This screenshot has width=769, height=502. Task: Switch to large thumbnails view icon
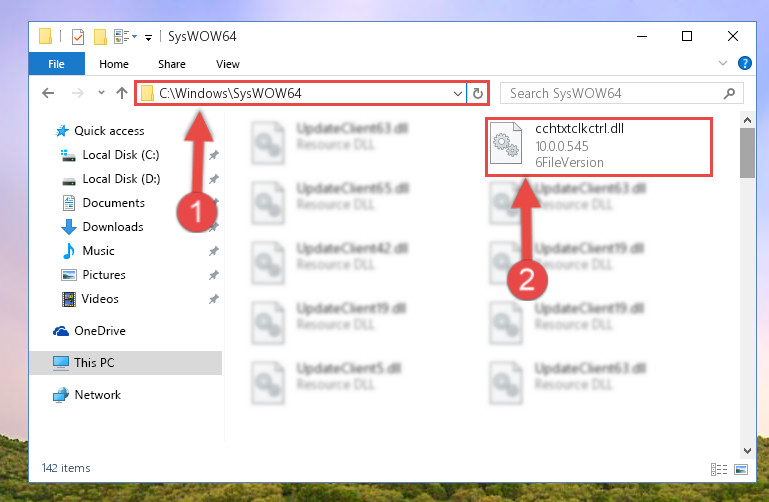[741, 469]
